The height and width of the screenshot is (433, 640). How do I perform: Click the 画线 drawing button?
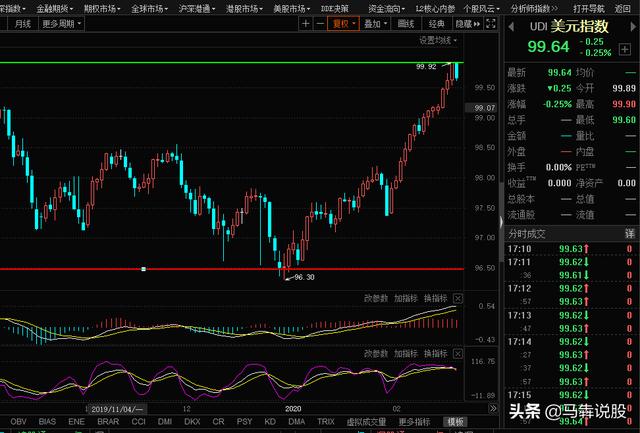[x=405, y=22]
